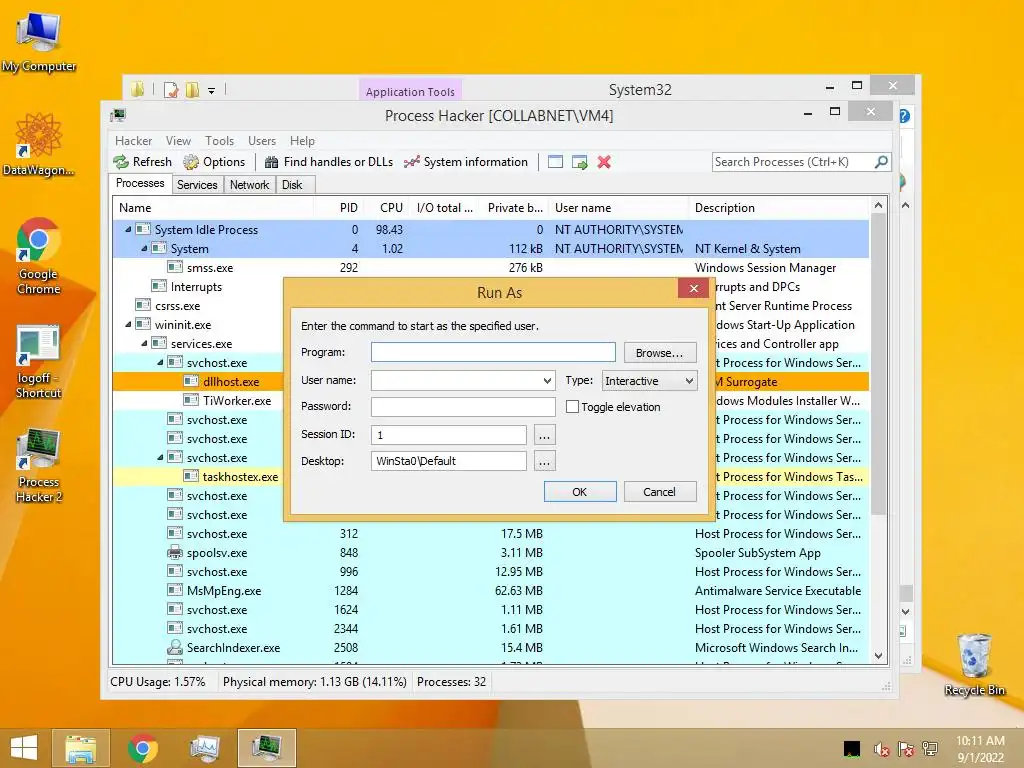1024x768 pixels.
Task: Open System information graph icon
Action: pyautogui.click(x=411, y=162)
